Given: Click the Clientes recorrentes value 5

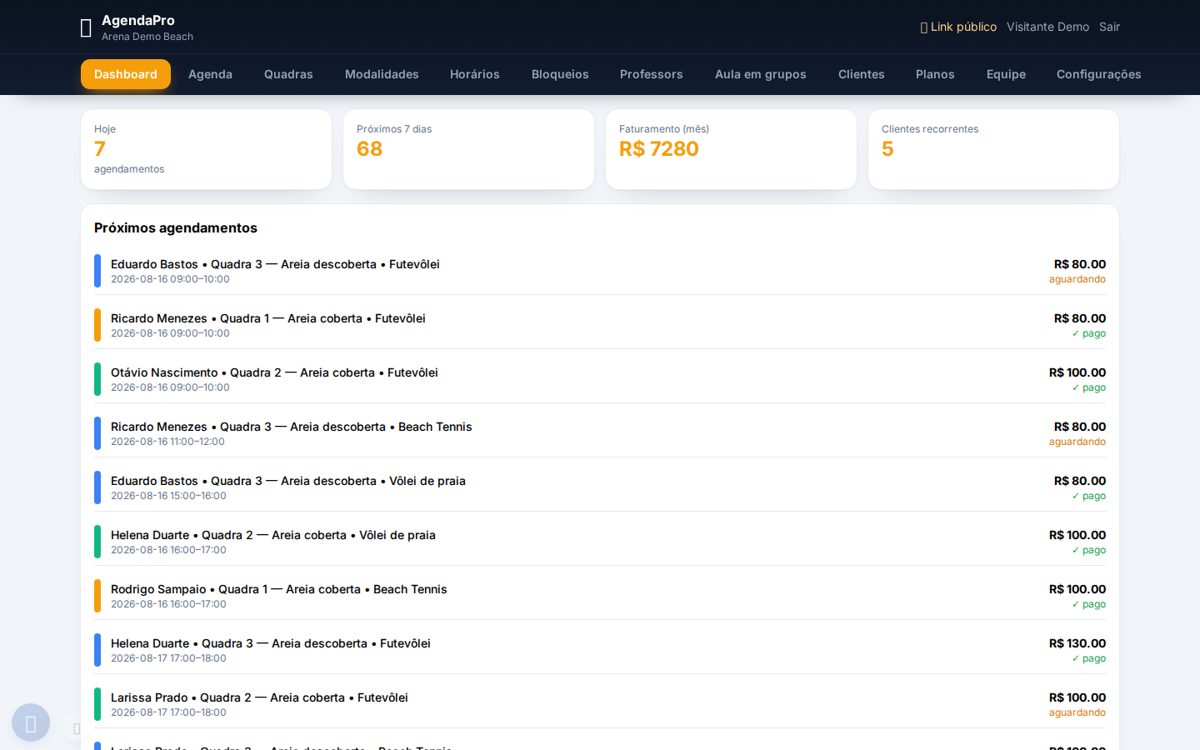Looking at the screenshot, I should point(888,149).
